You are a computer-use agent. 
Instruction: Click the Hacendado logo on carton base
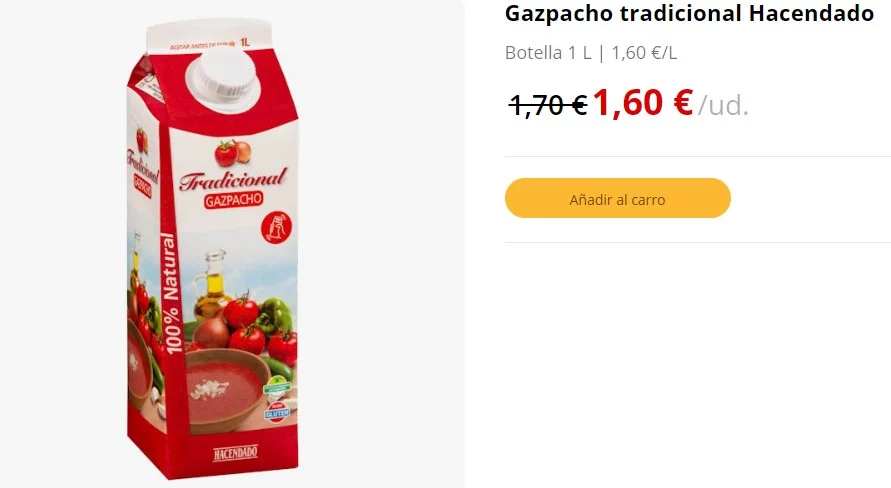click(235, 453)
